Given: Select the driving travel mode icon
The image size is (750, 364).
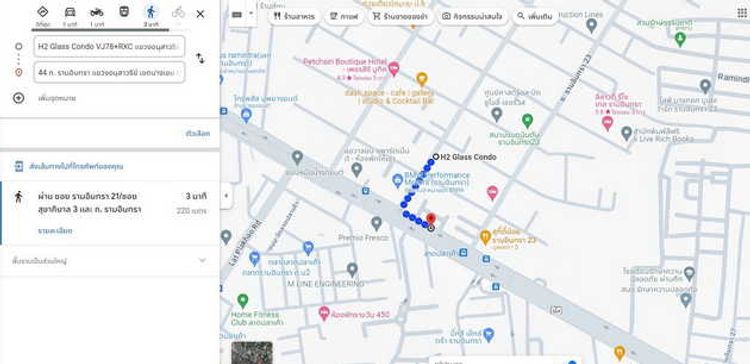Looking at the screenshot, I should [70, 12].
